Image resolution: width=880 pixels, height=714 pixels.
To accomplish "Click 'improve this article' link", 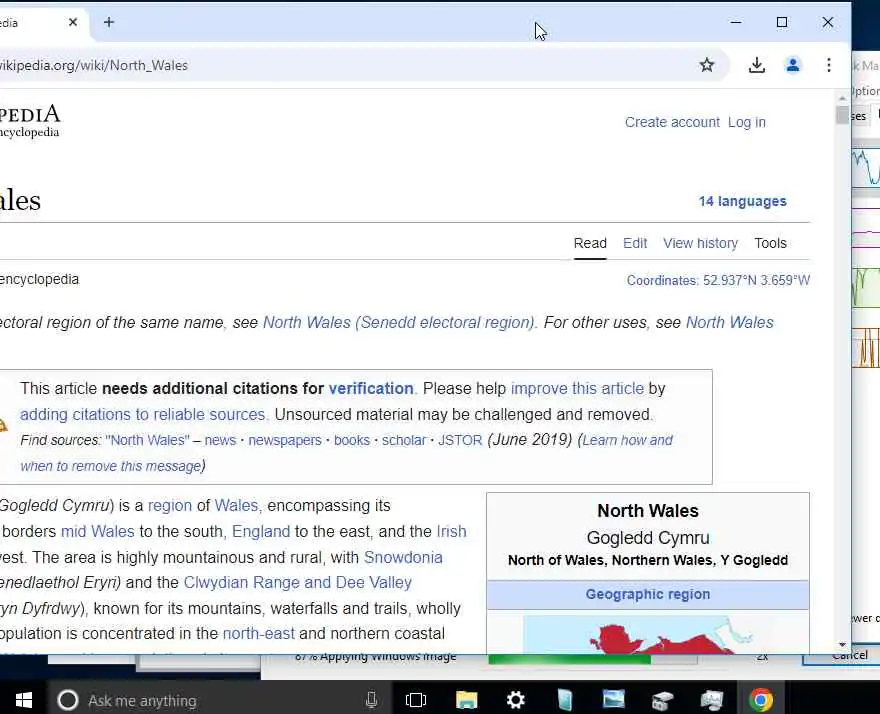I will (577, 388).
